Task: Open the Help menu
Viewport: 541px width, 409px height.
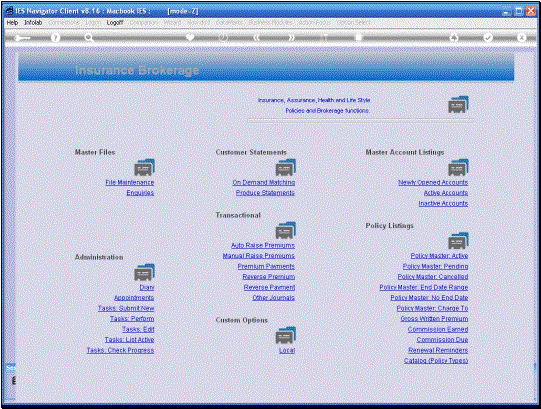Action: pyautogui.click(x=12, y=22)
